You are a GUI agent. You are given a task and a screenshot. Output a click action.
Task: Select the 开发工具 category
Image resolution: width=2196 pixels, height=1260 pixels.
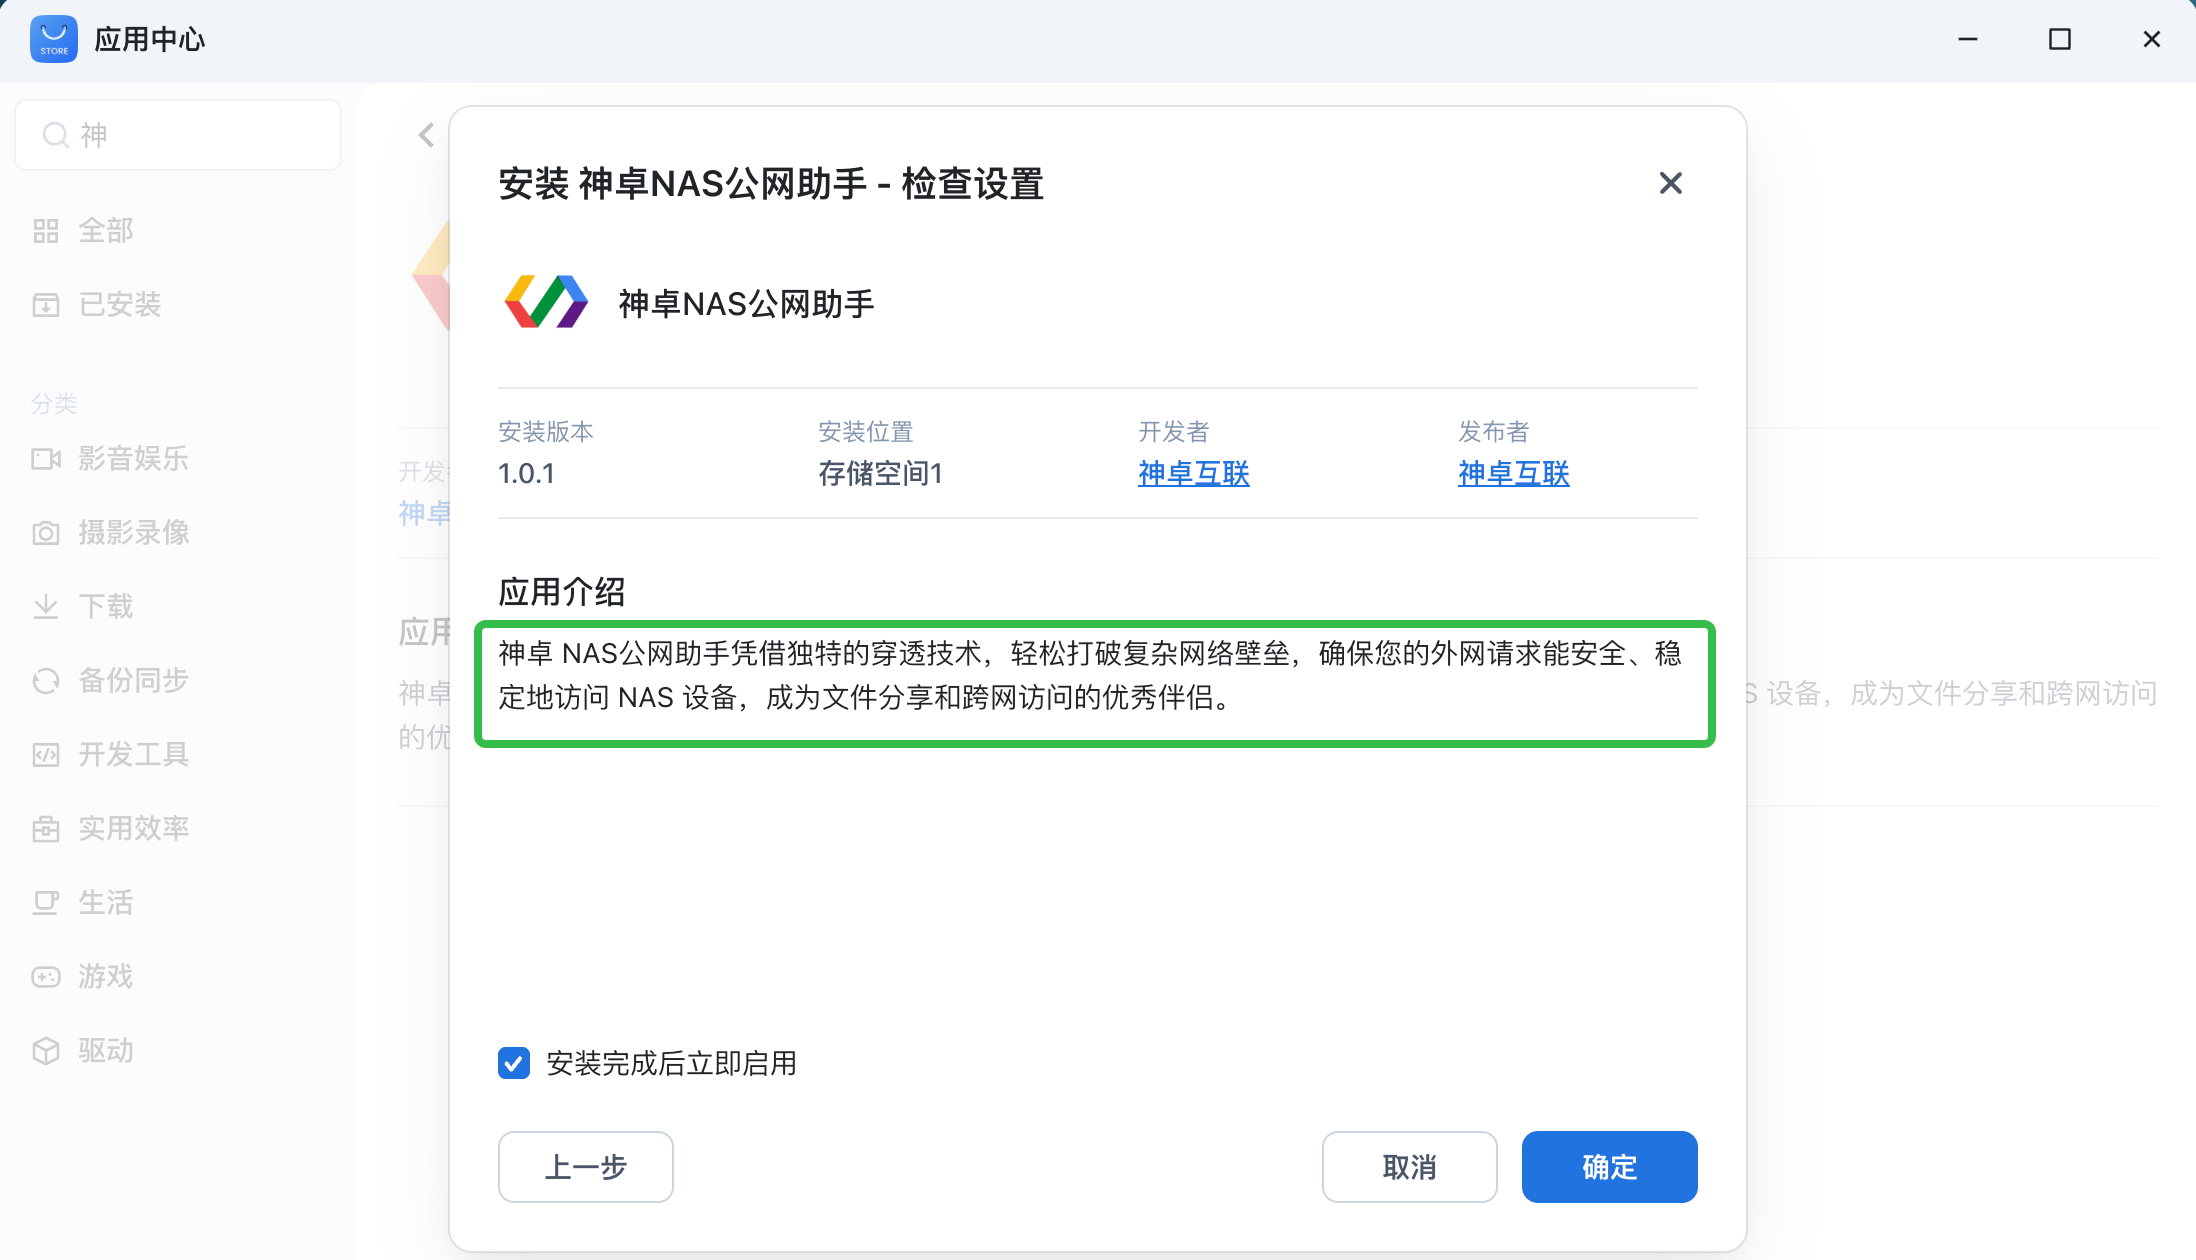tap(133, 755)
